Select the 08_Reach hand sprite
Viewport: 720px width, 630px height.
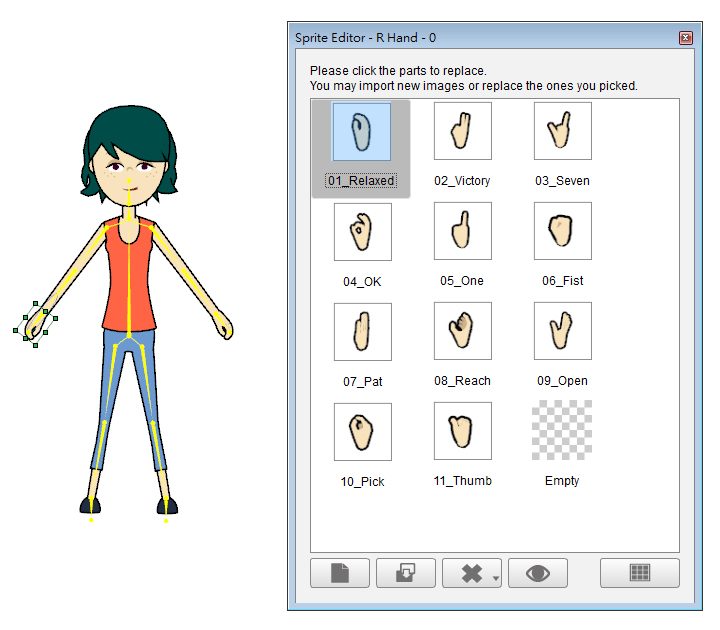pos(462,332)
